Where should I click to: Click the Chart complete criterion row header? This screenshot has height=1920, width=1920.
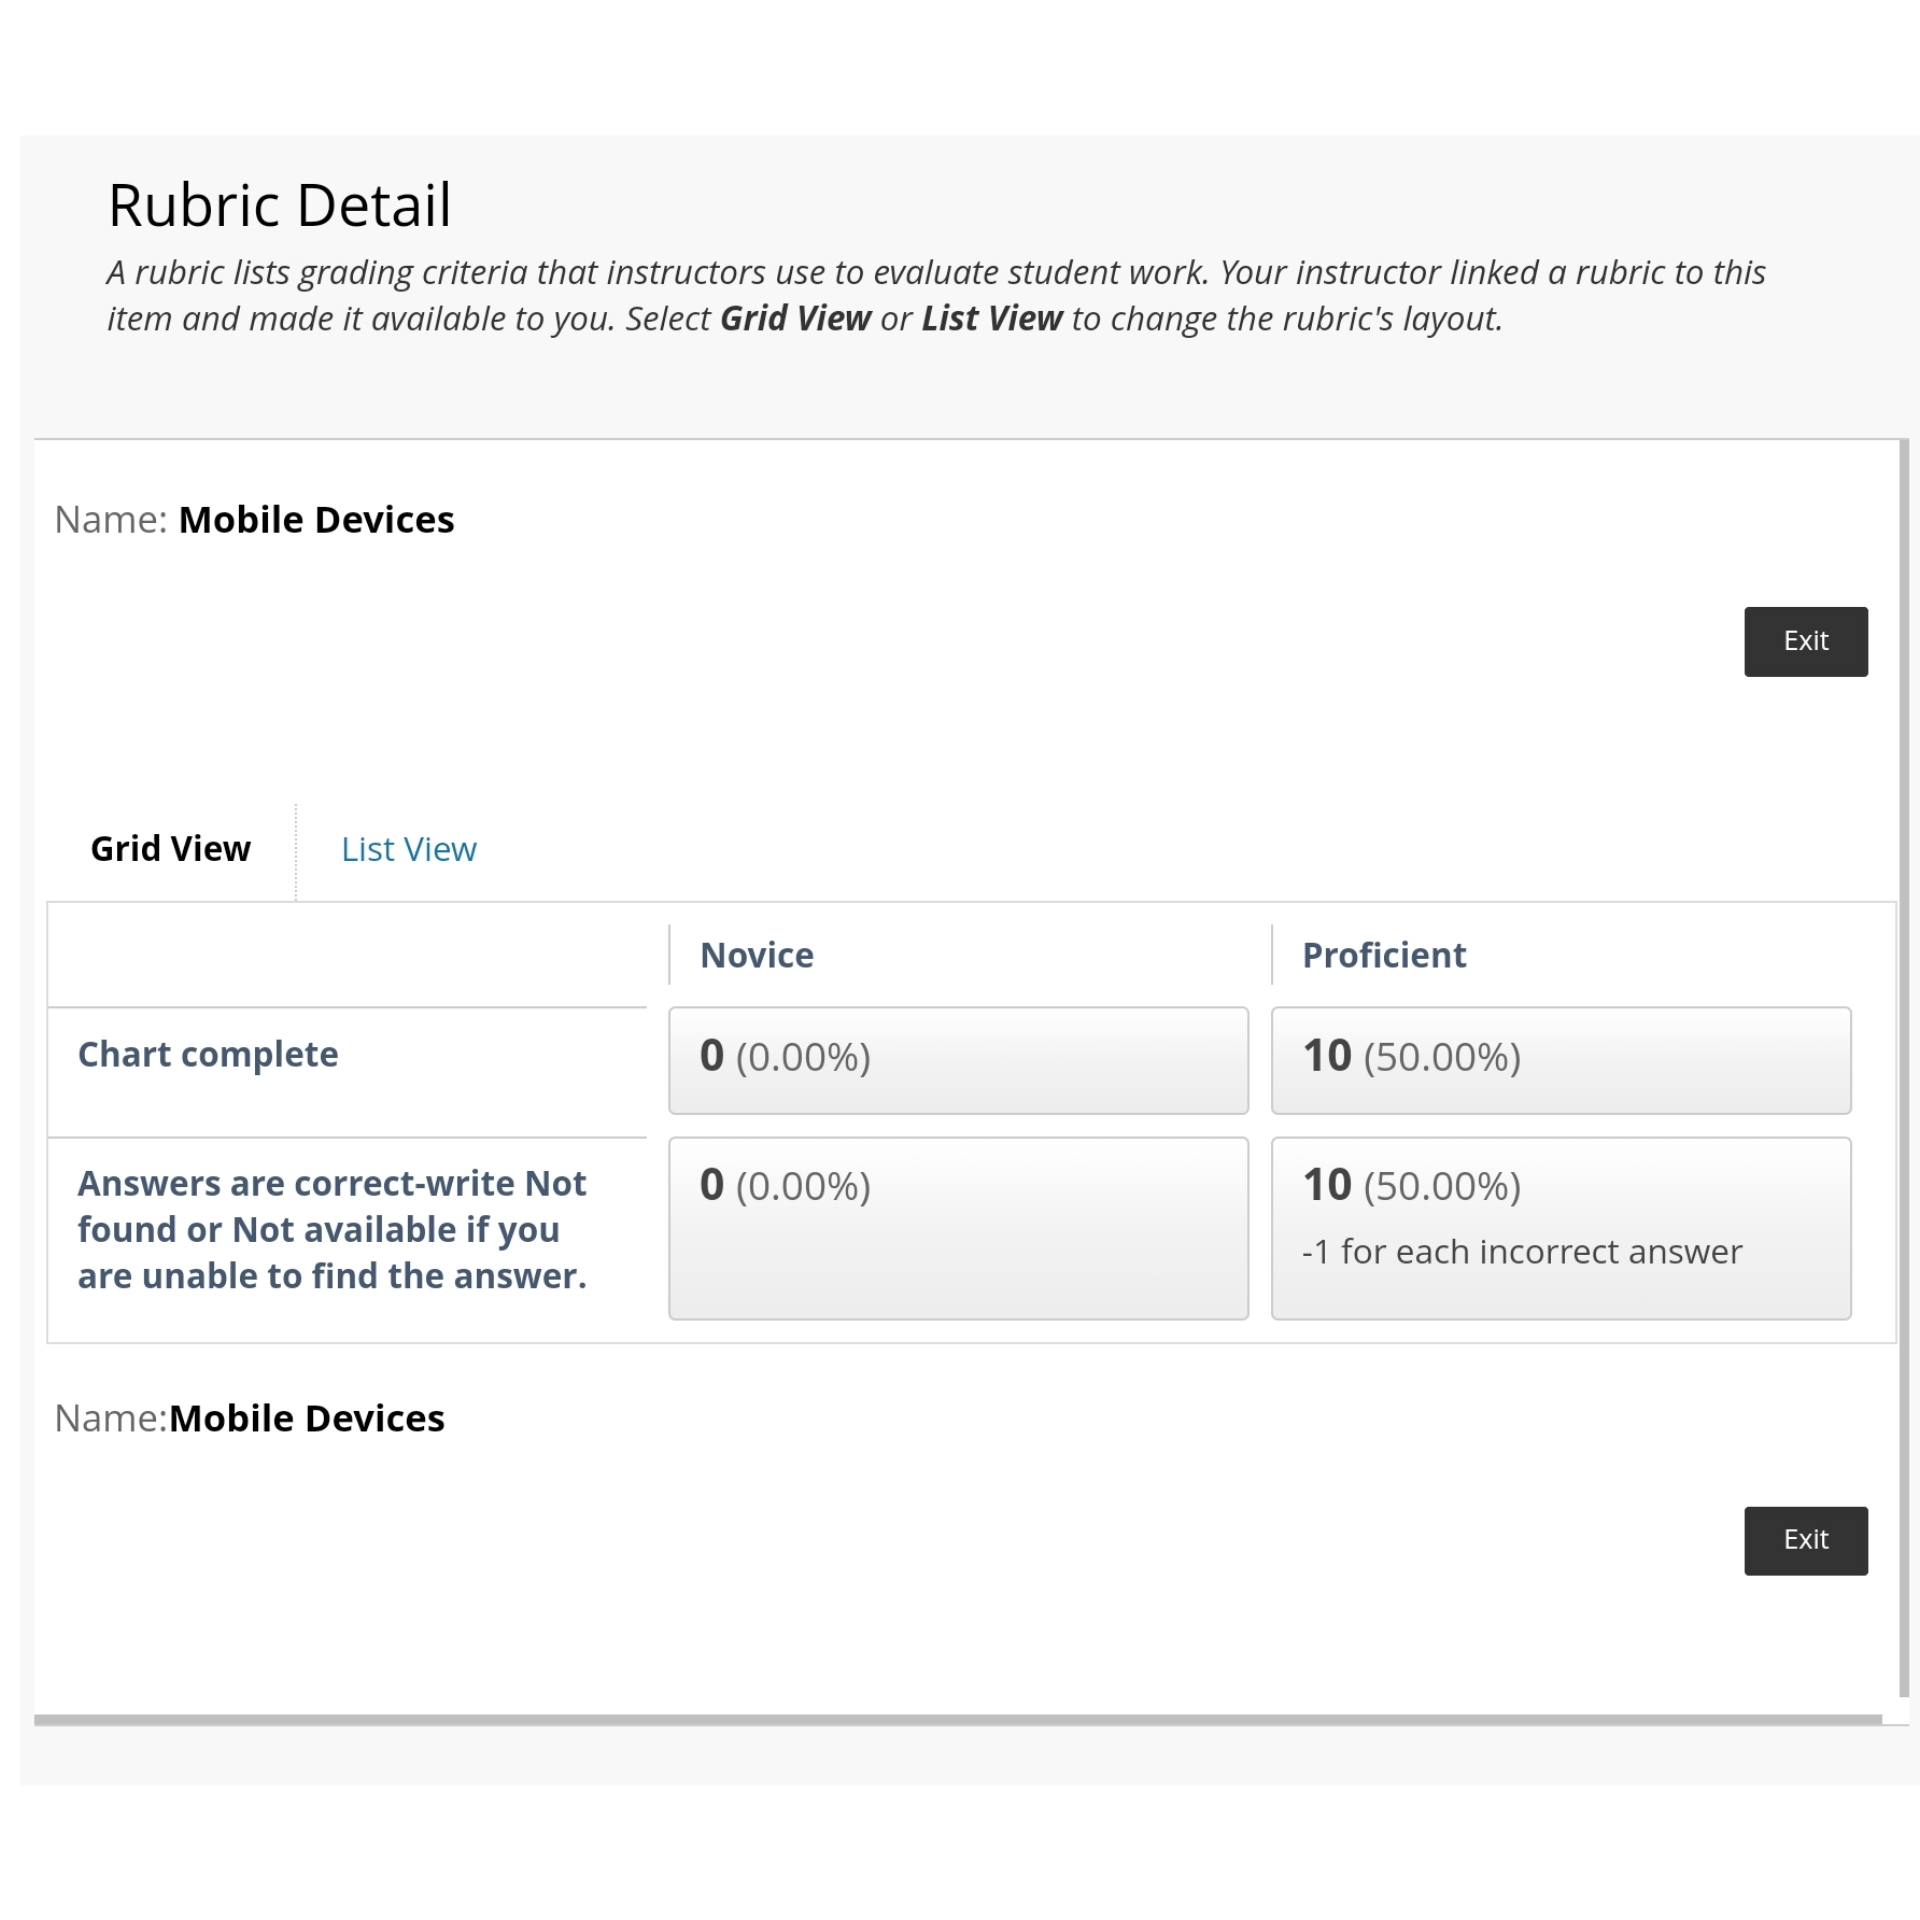coord(208,1054)
